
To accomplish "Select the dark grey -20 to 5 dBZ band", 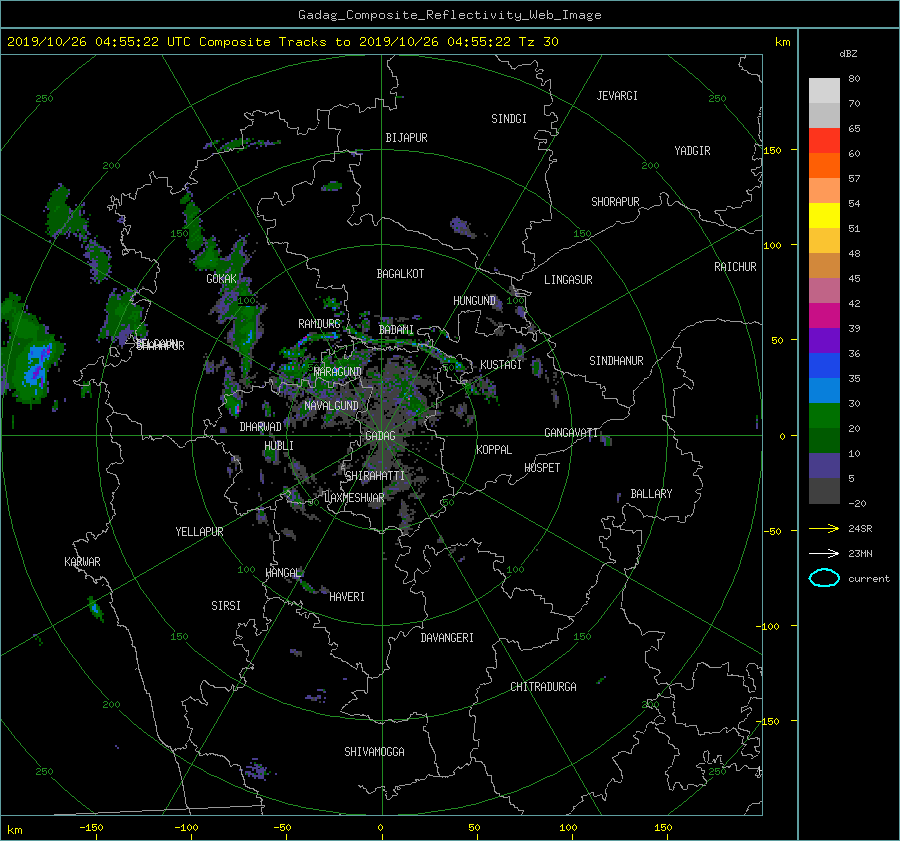I will 824,491.
